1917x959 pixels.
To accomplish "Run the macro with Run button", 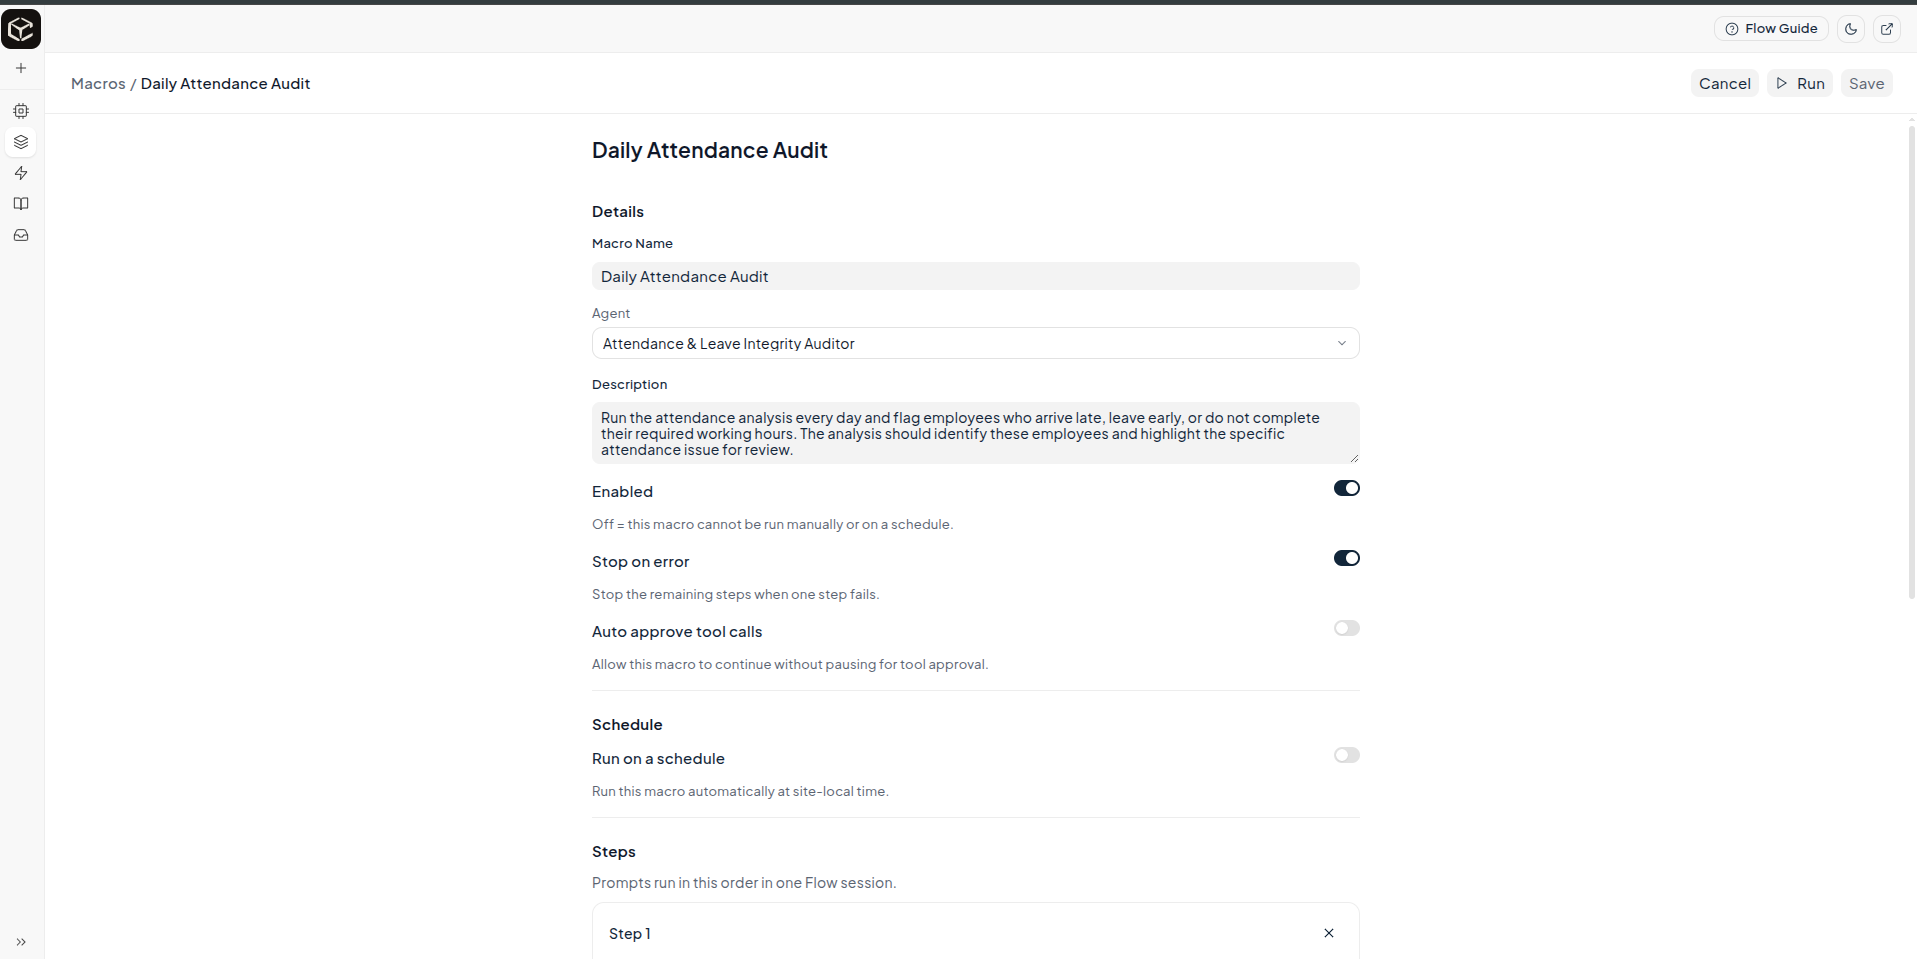I will pyautogui.click(x=1800, y=84).
